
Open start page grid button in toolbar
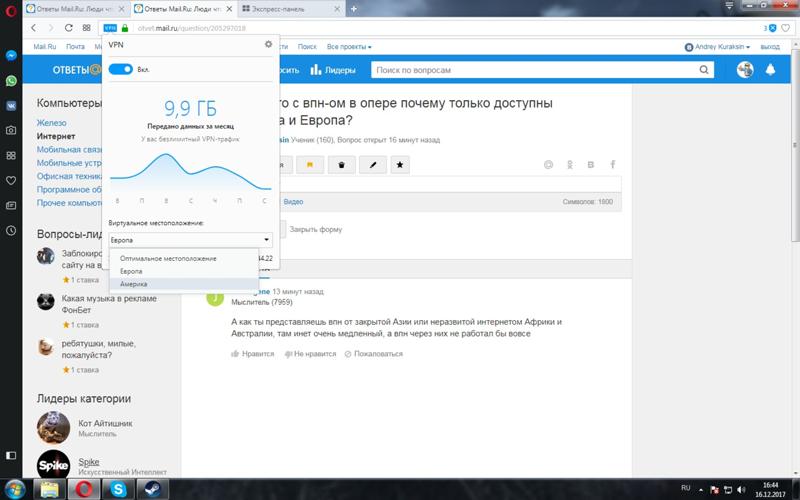tap(87, 28)
